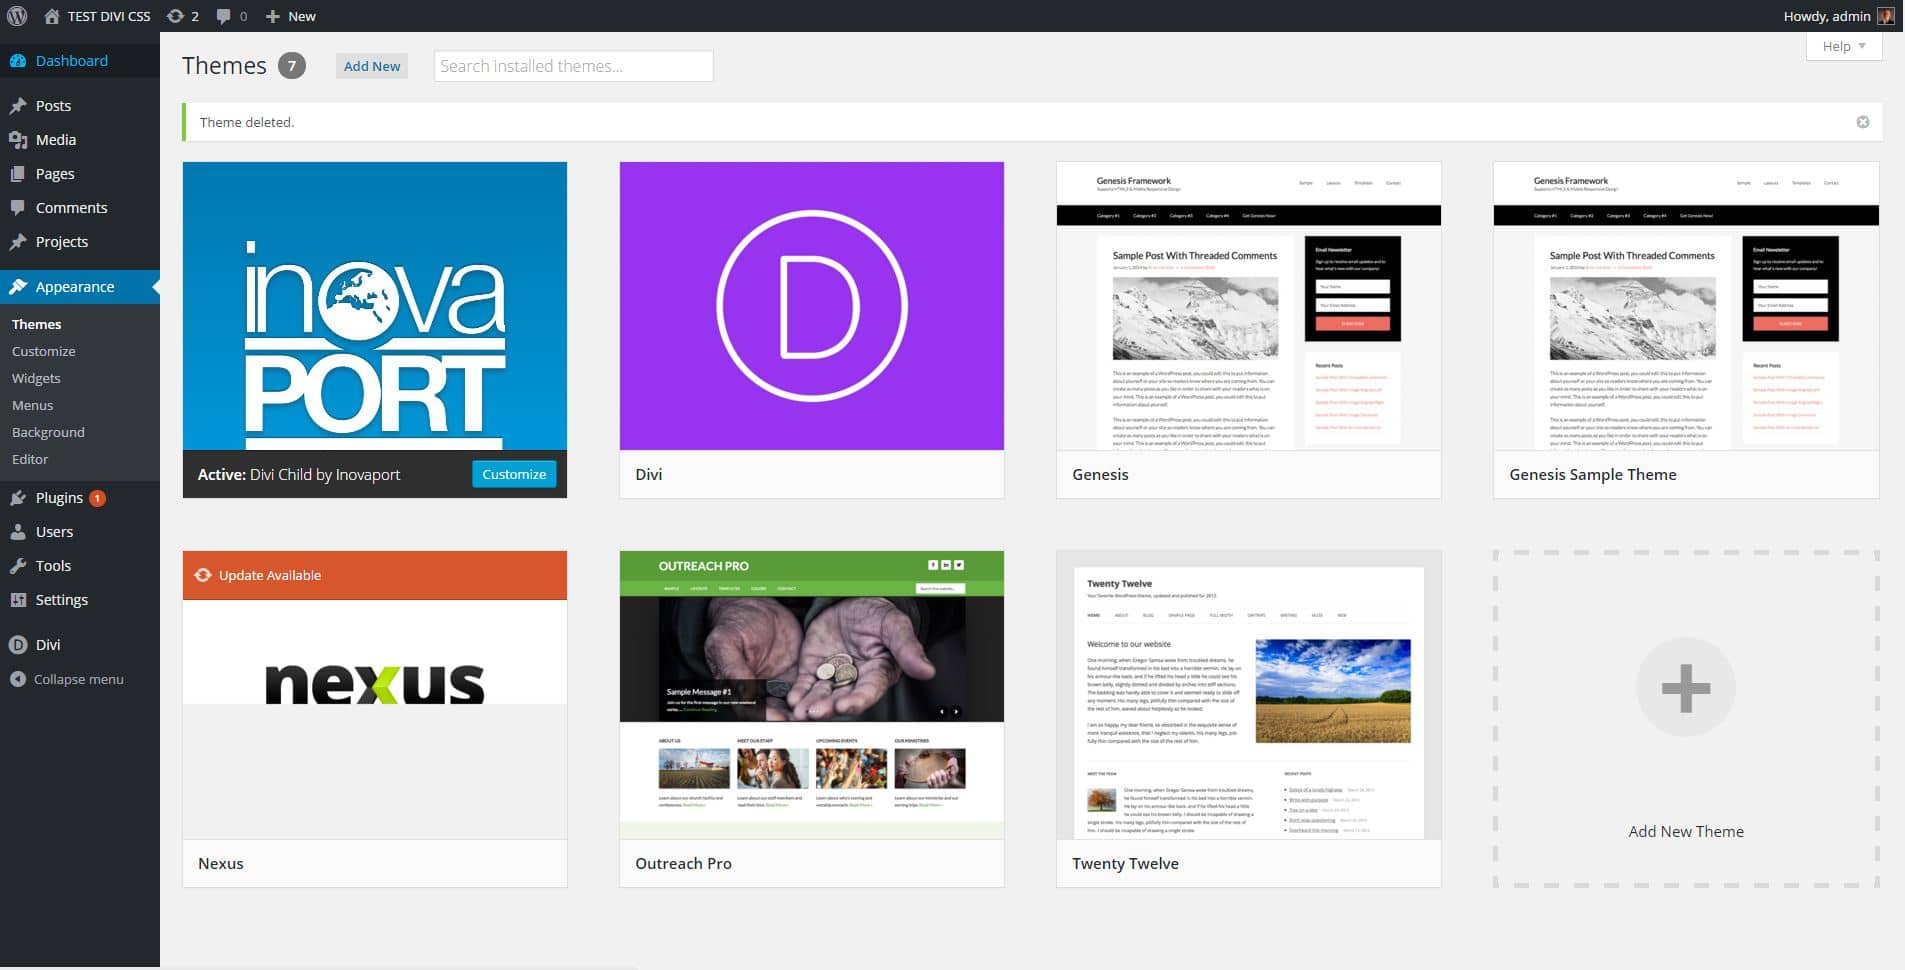This screenshot has width=1905, height=970.
Task: Click the Pages icon in sidebar
Action: 18,174
